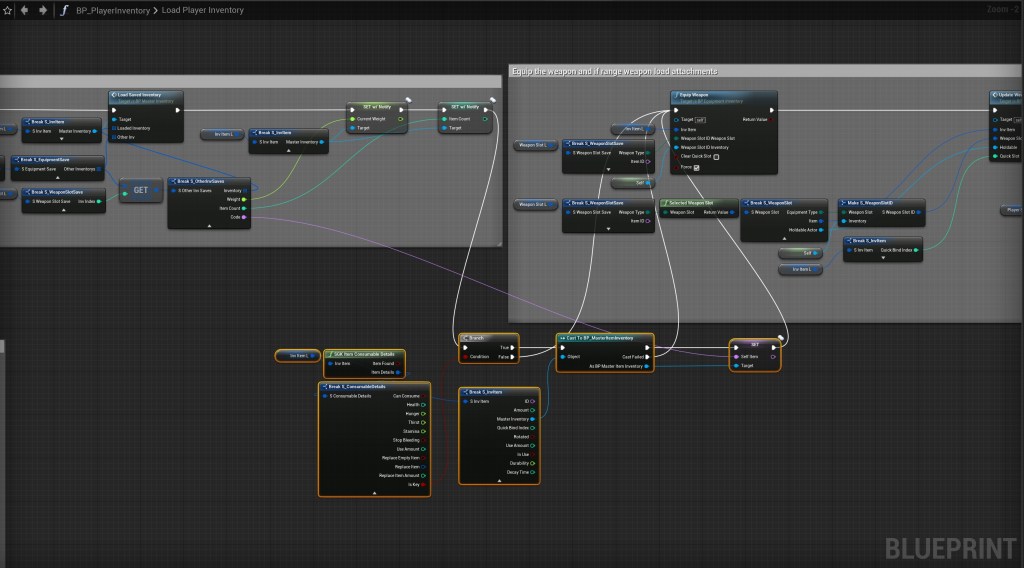Click the function icon beside the breadcrumb
Image resolution: width=1024 pixels, height=568 pixels.
[x=63, y=10]
